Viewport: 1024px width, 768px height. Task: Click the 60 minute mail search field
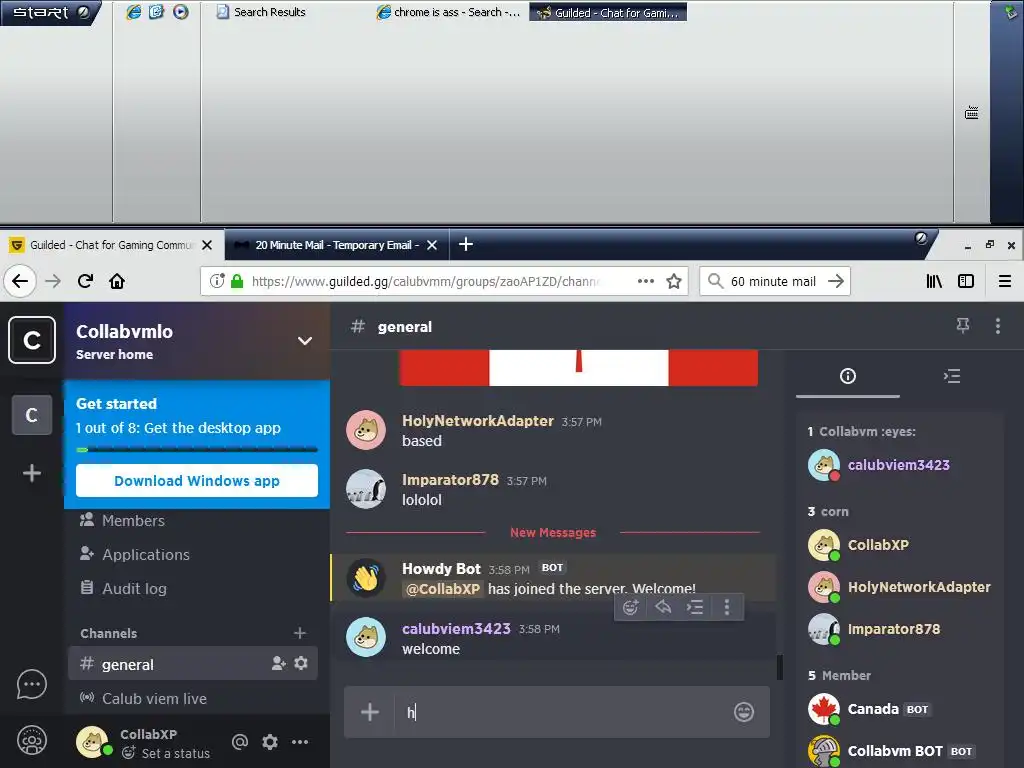(774, 281)
